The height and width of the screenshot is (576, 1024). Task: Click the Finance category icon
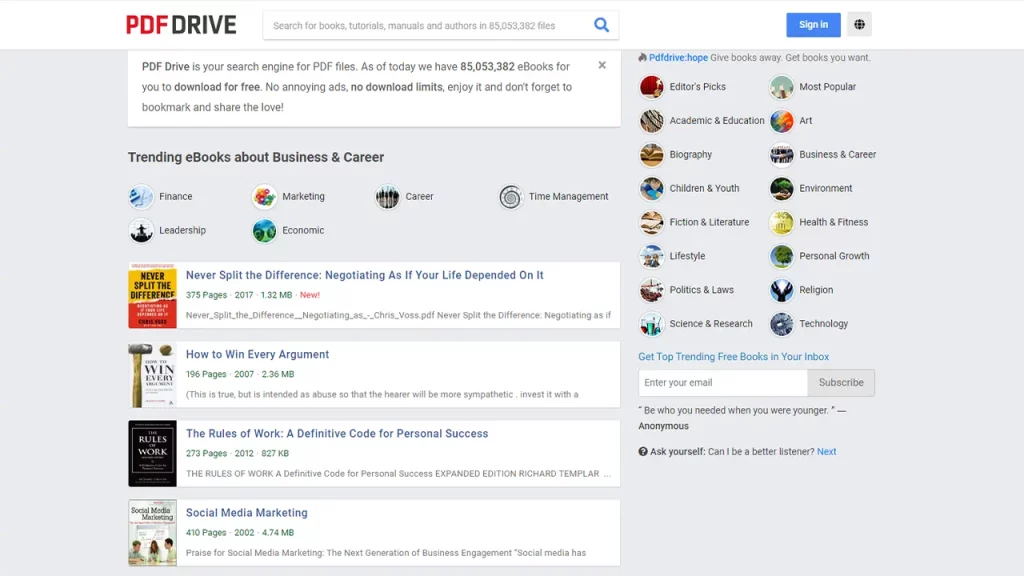tap(141, 197)
